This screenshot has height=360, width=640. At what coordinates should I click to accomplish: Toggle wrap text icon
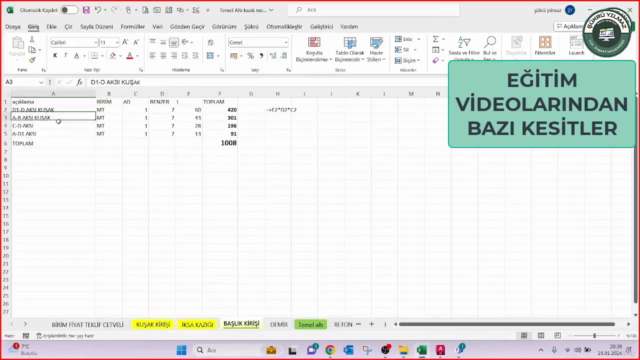coord(211,42)
